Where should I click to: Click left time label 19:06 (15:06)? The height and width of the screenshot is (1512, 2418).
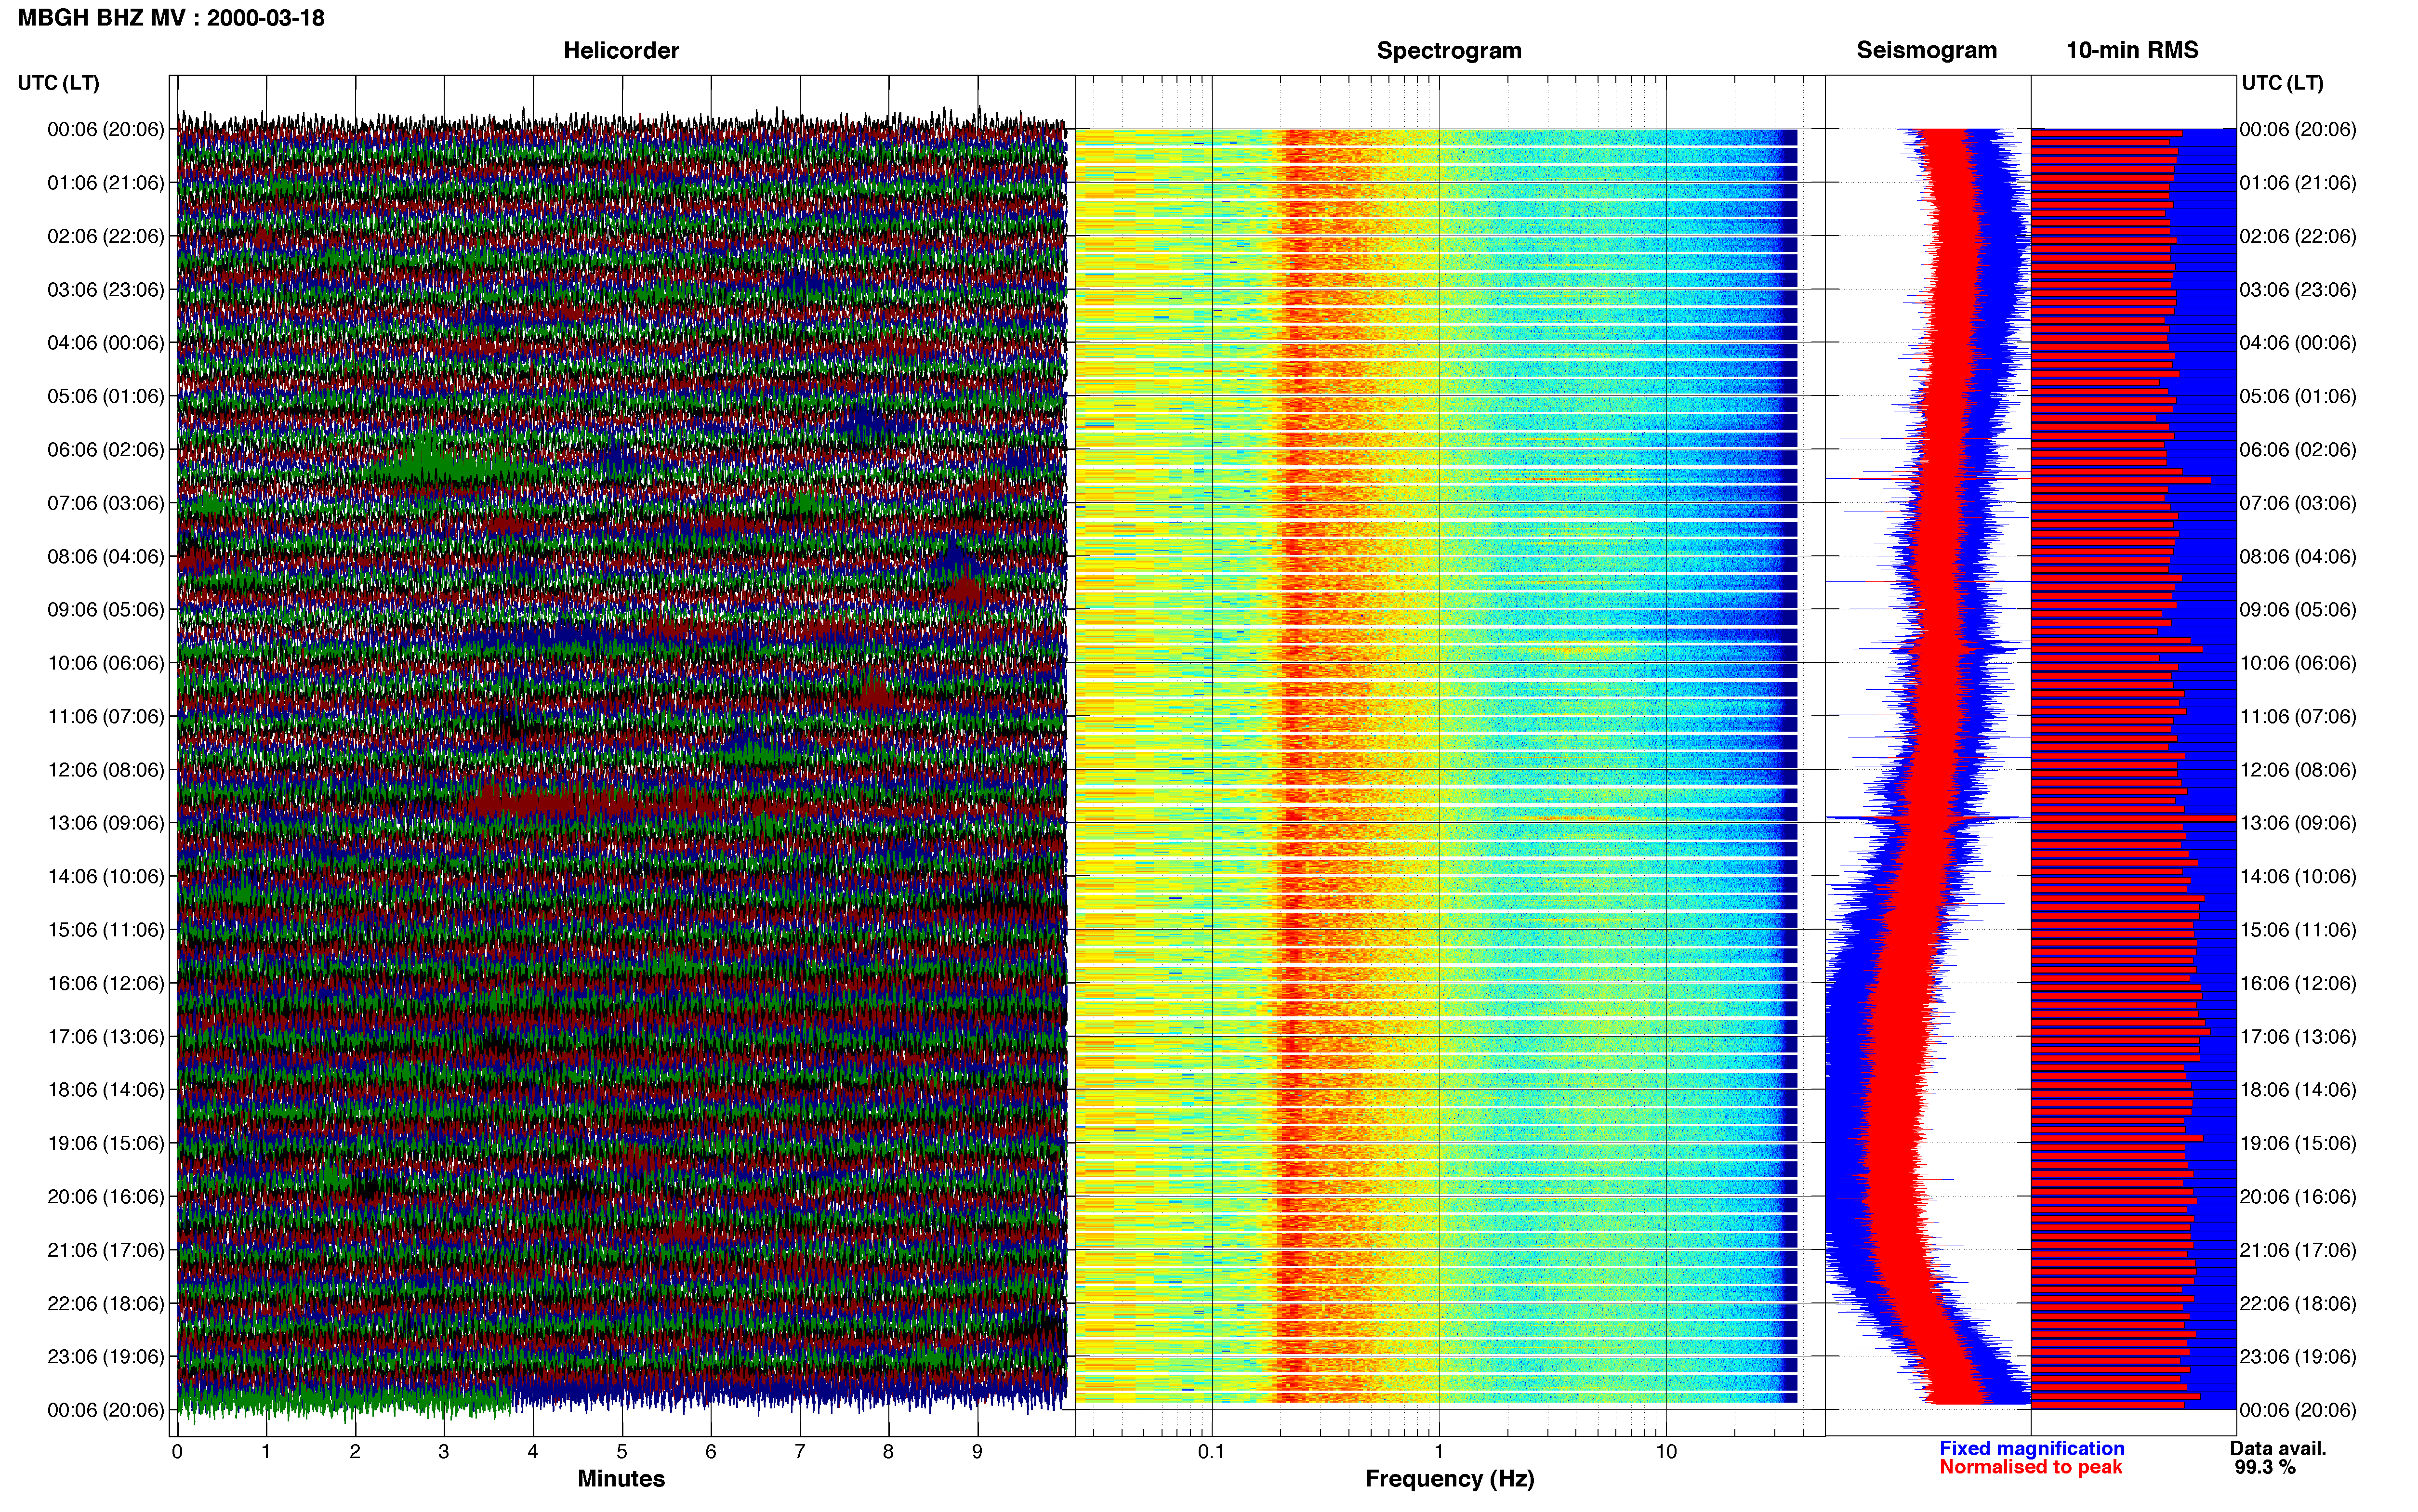(x=106, y=1143)
